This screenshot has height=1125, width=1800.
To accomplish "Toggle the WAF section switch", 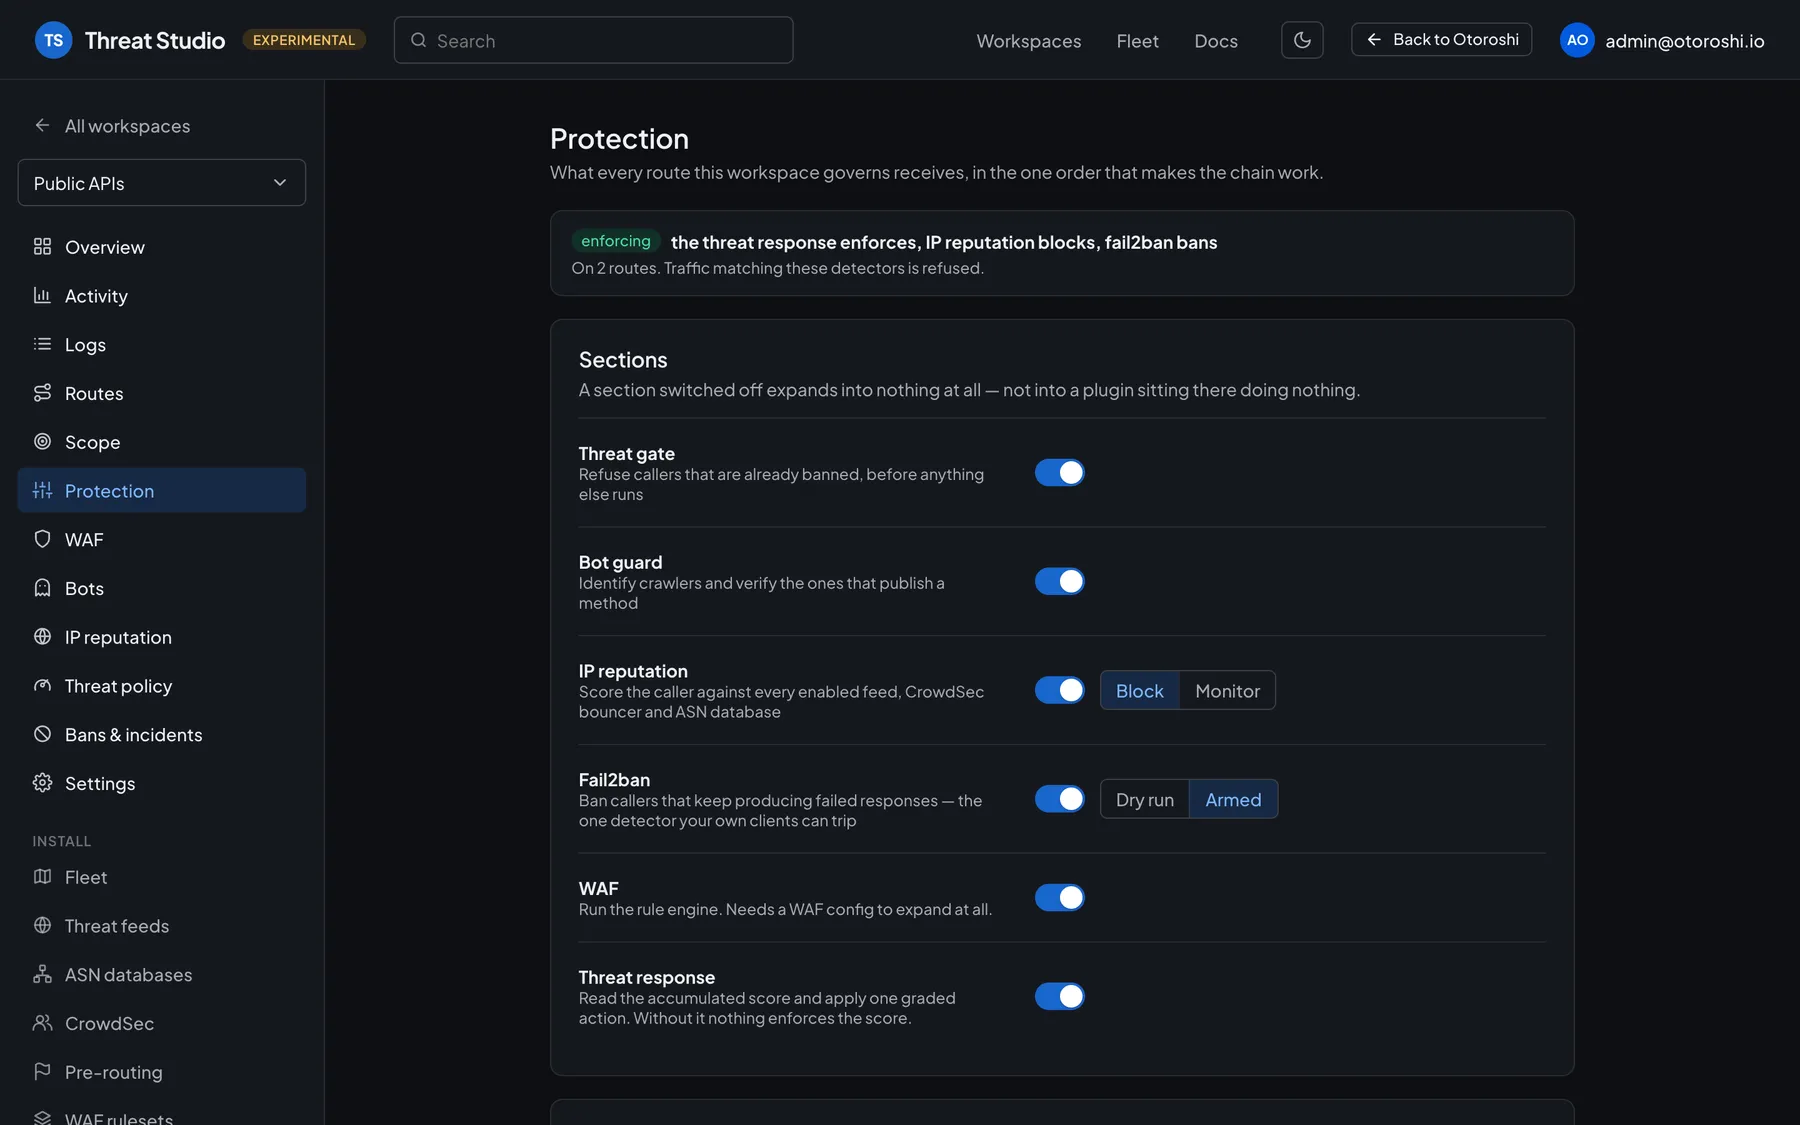I will tap(1060, 898).
